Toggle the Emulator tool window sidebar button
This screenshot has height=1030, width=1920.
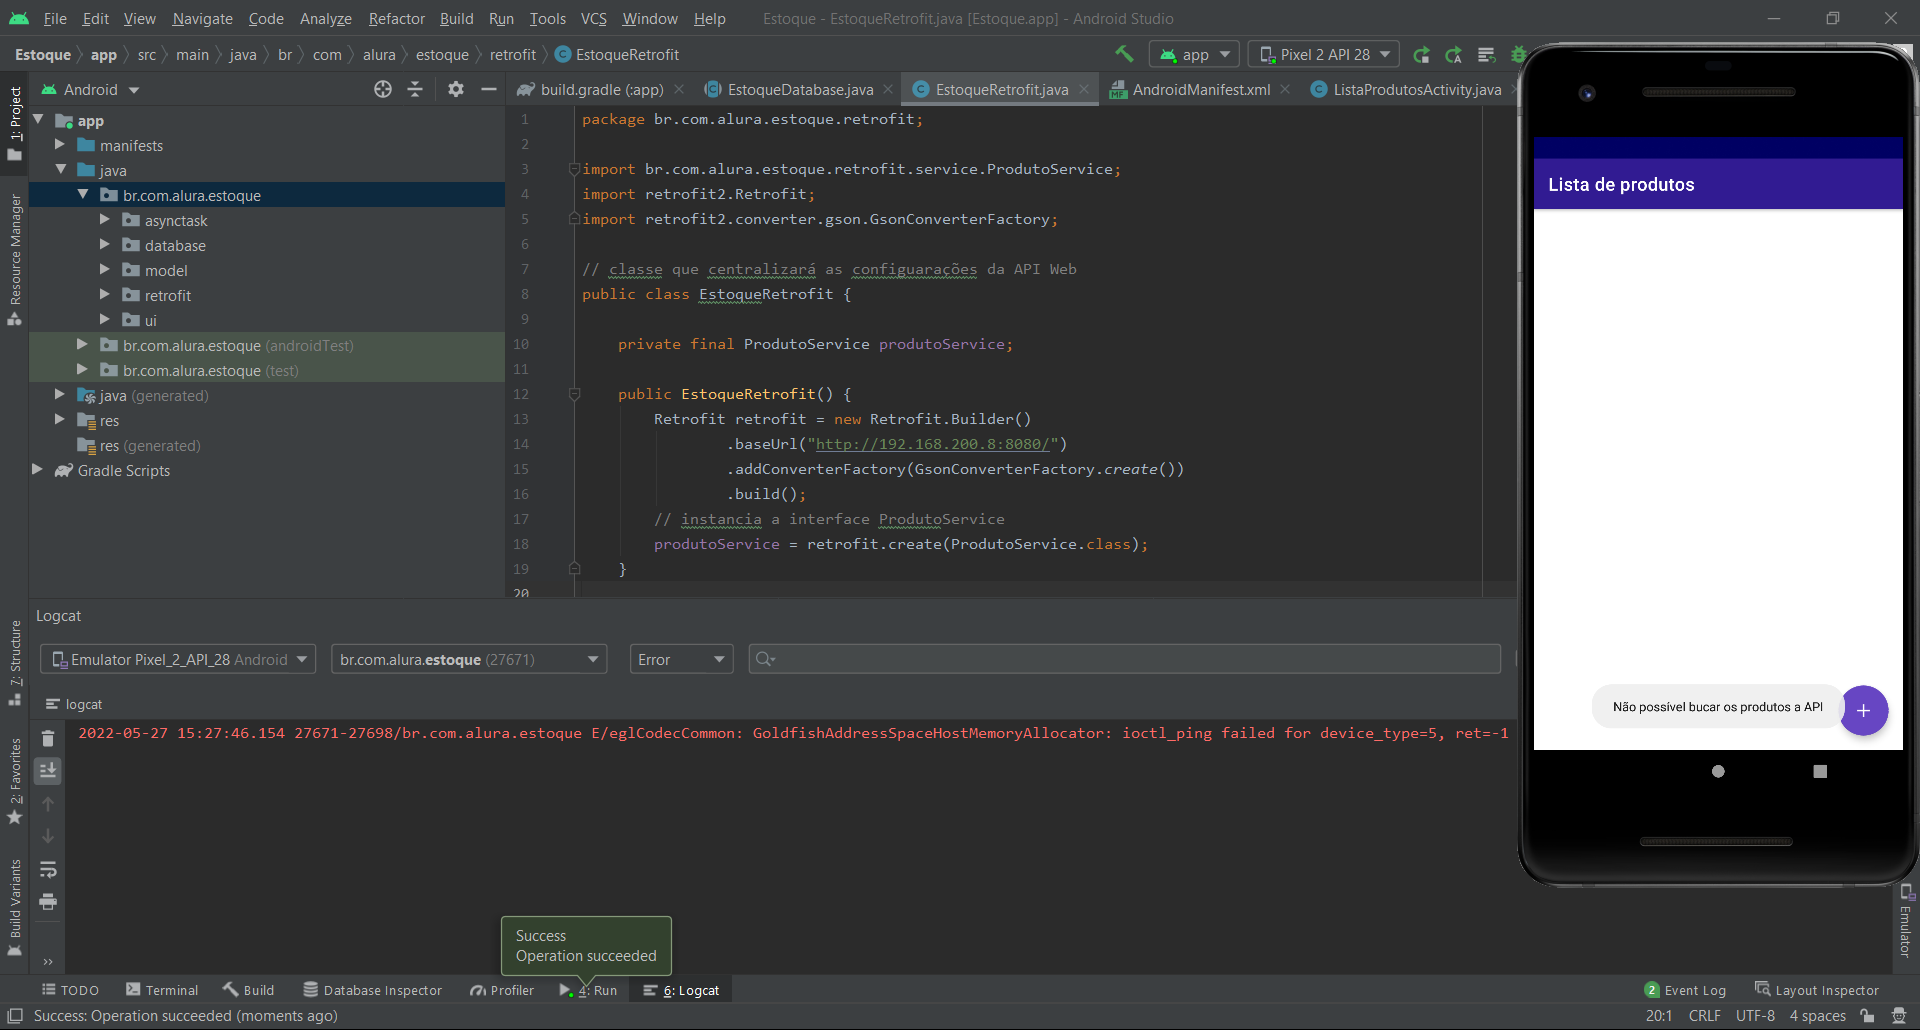pyautogui.click(x=1906, y=921)
